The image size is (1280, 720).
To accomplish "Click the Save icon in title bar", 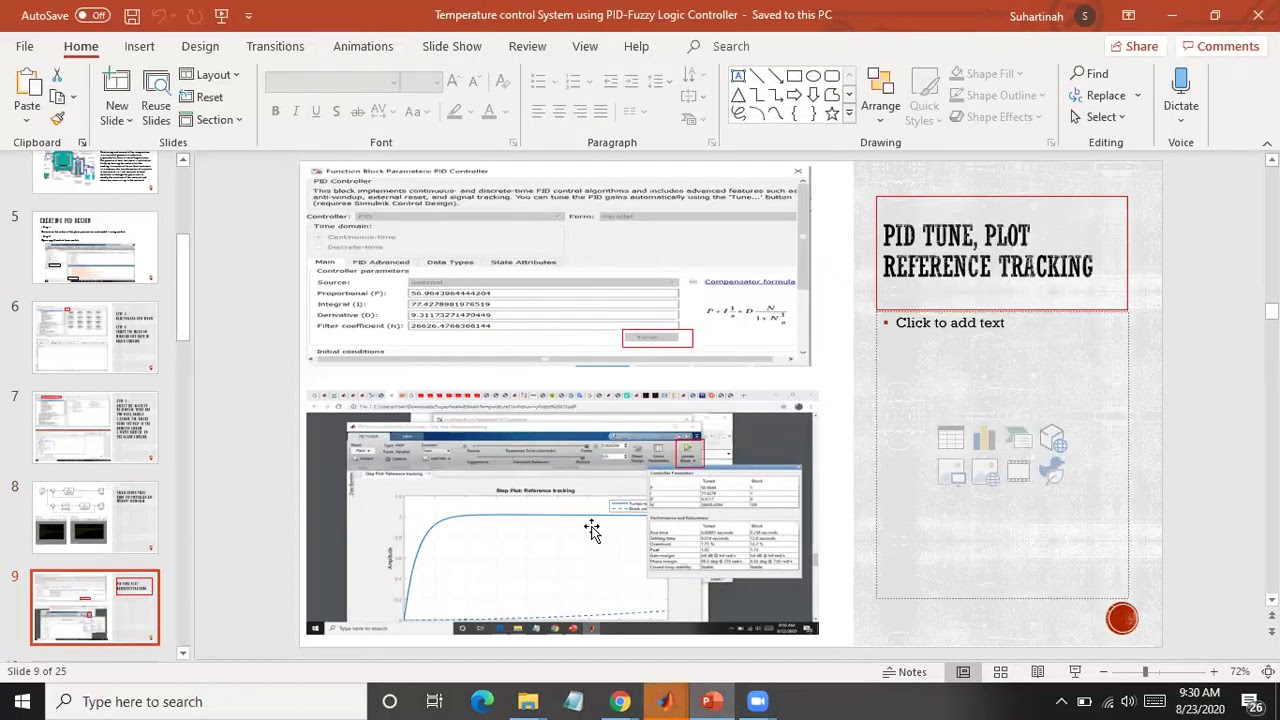I will tap(132, 15).
